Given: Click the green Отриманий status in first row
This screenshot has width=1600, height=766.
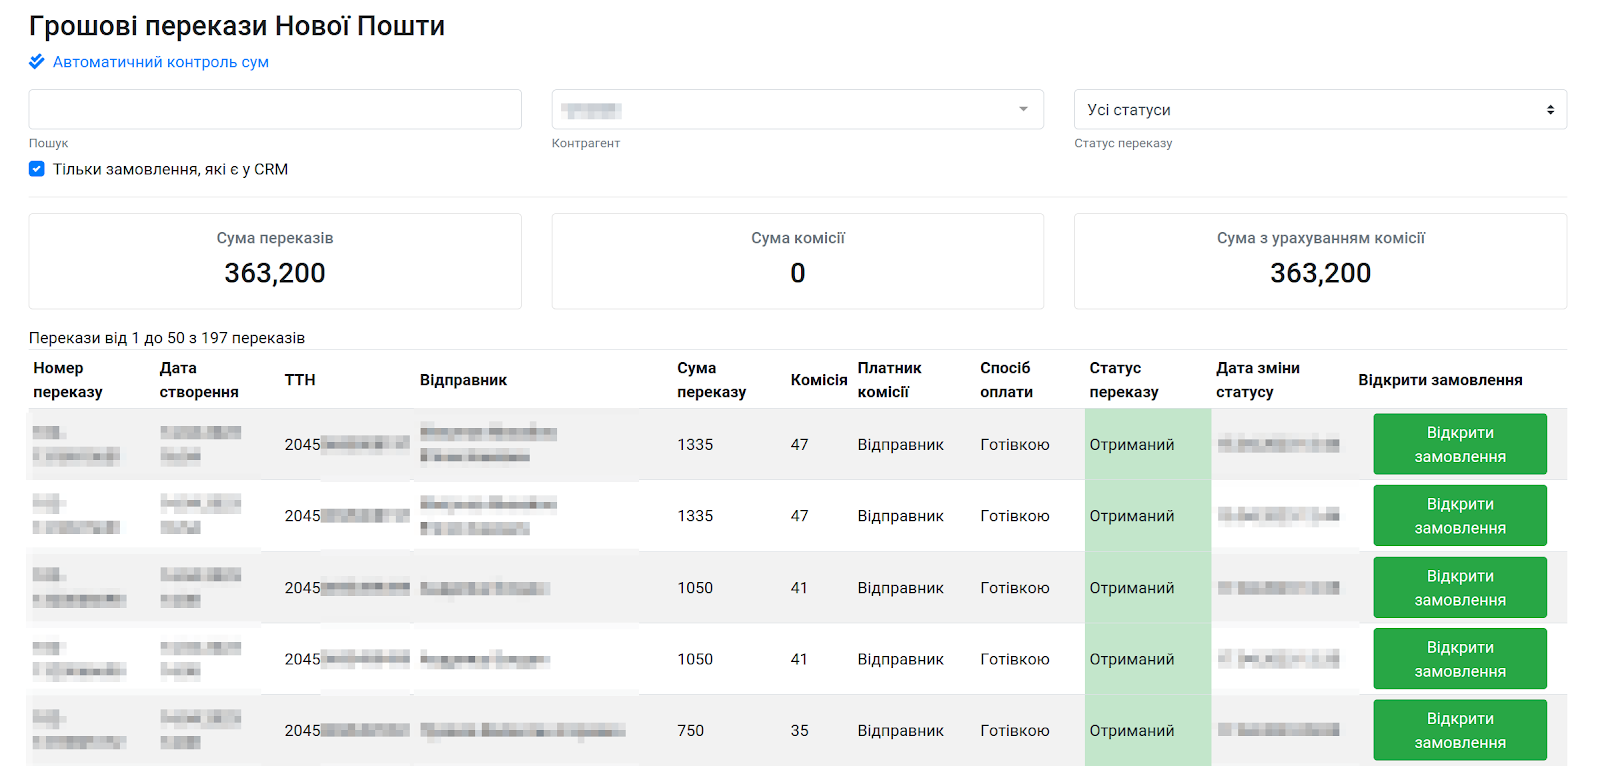Looking at the screenshot, I should 1132,444.
